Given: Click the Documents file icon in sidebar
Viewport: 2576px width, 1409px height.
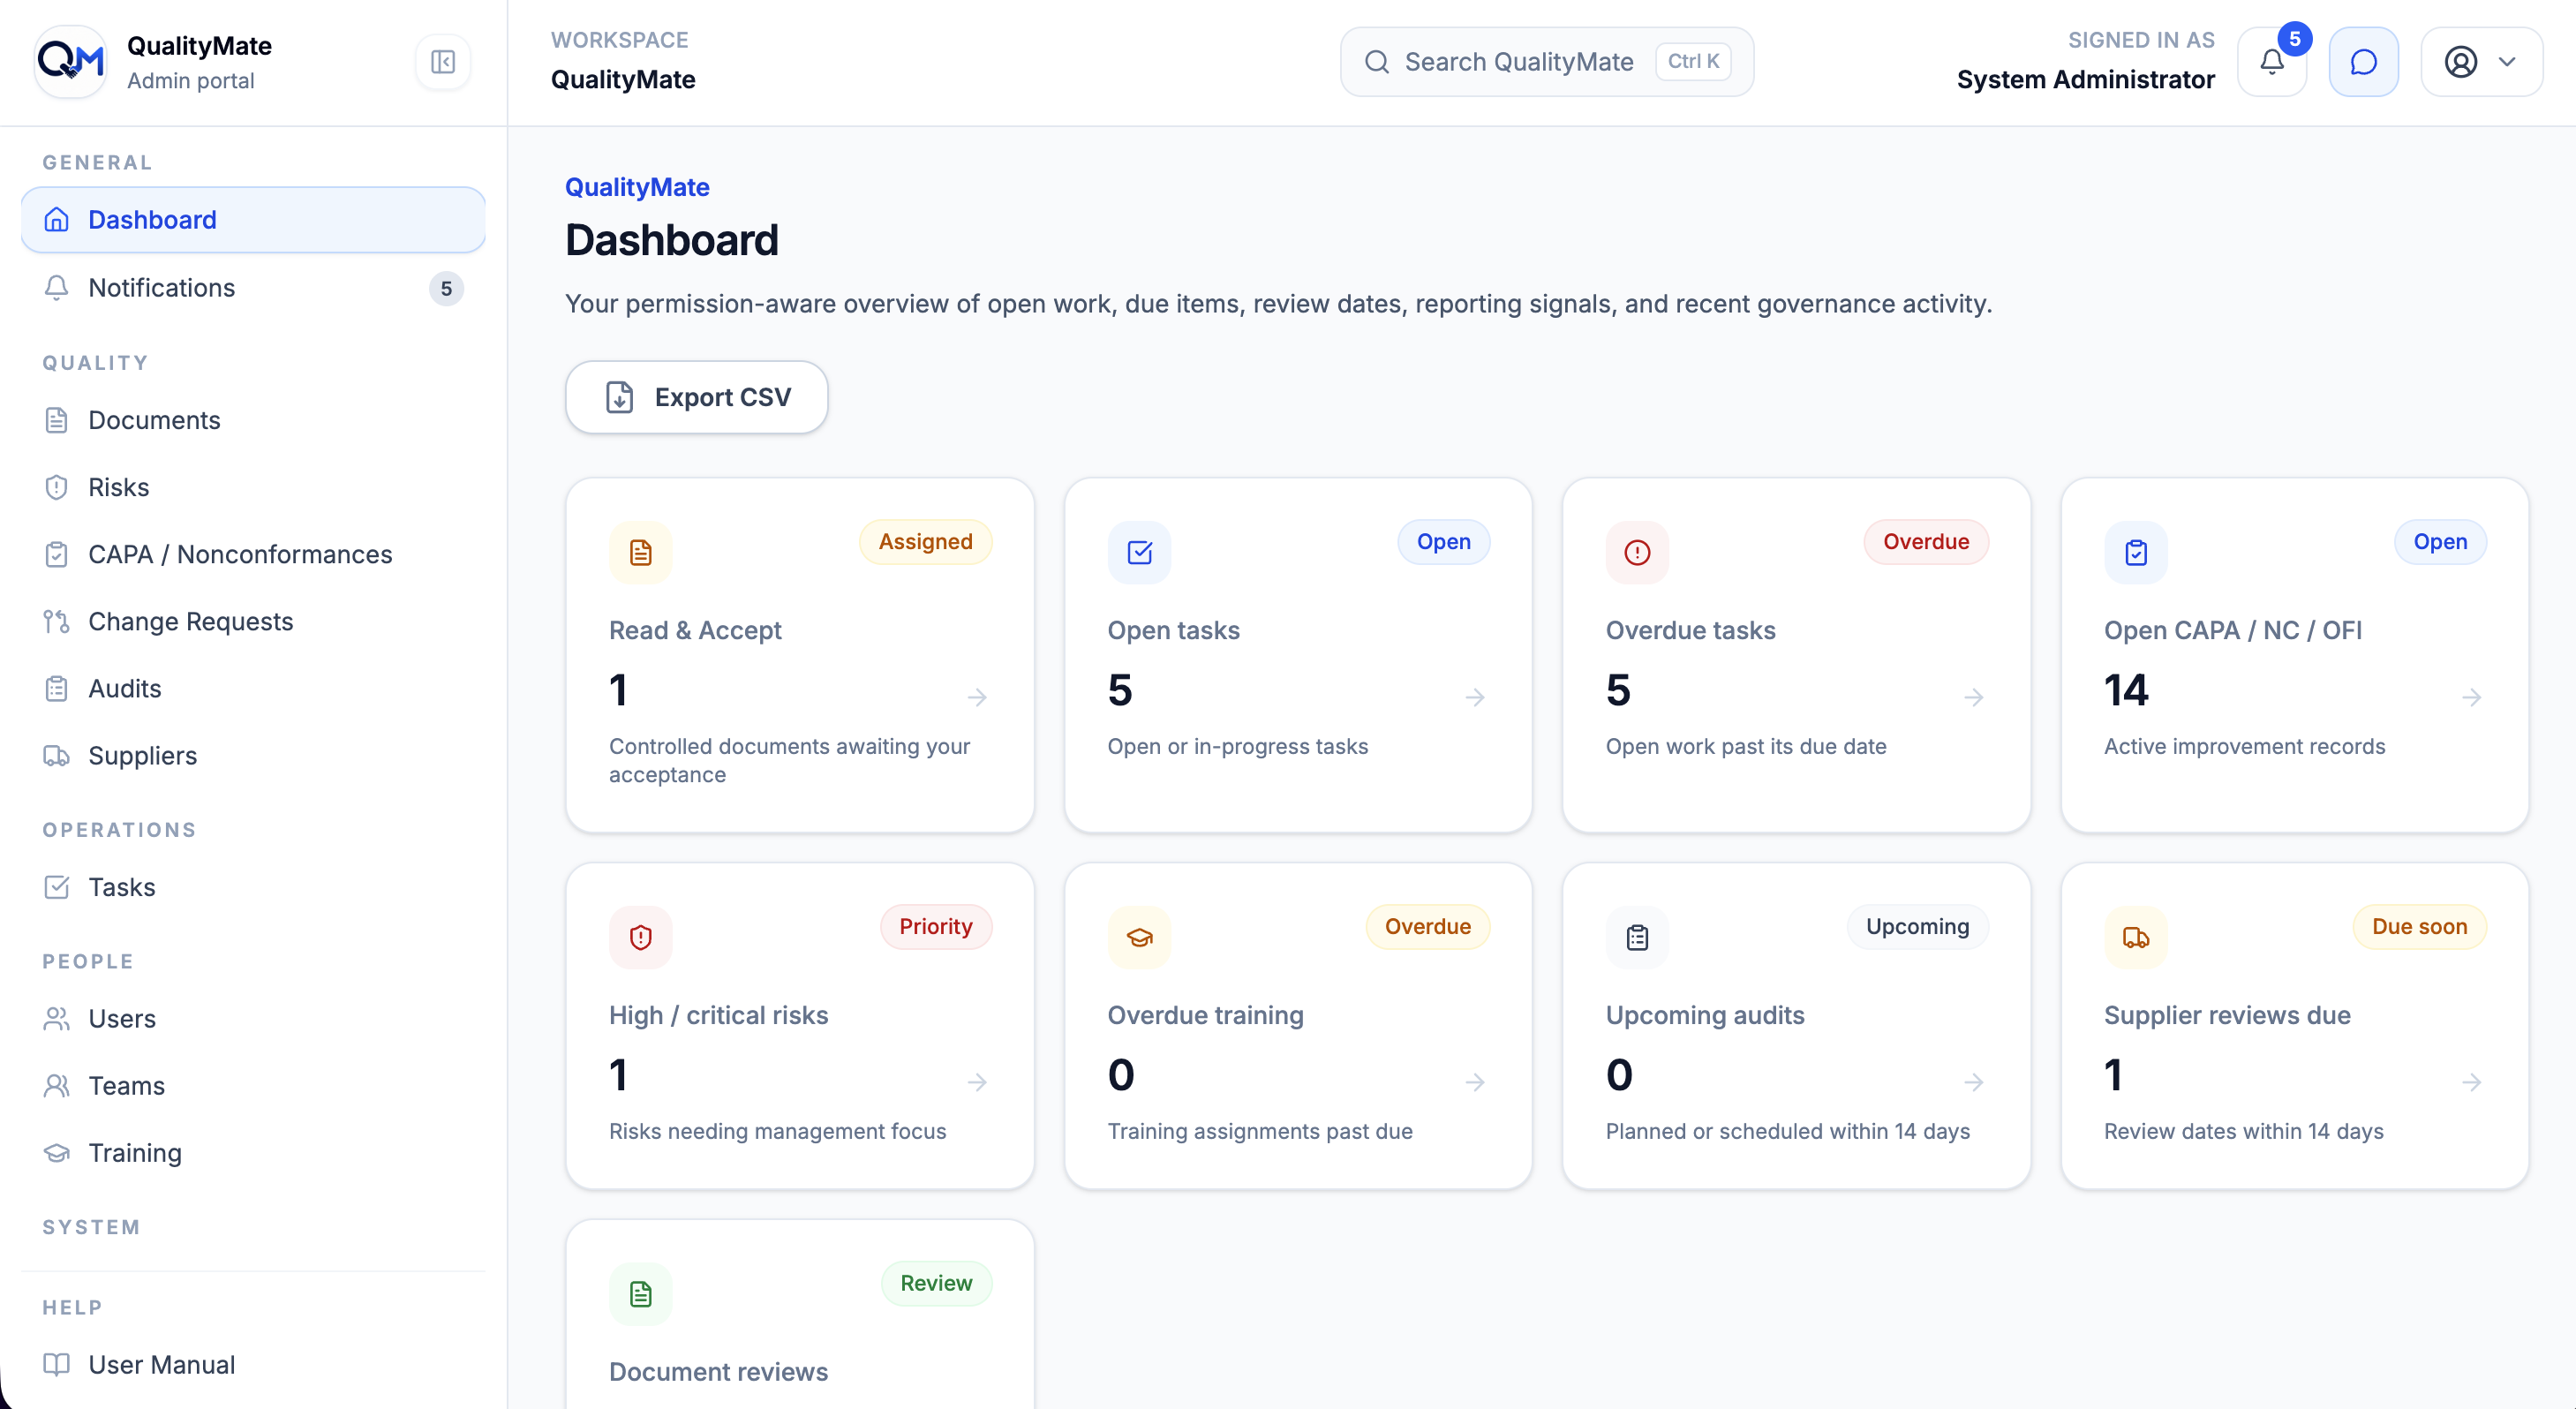Looking at the screenshot, I should coord(57,420).
